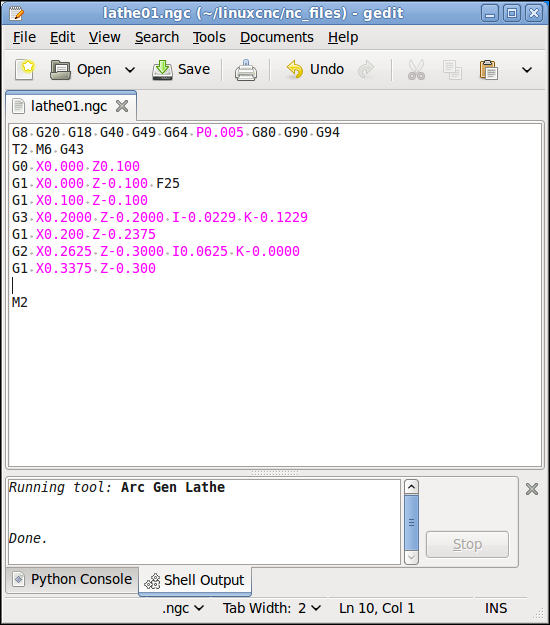The height and width of the screenshot is (625, 550).
Task: Open the File menu
Action: click(x=24, y=37)
